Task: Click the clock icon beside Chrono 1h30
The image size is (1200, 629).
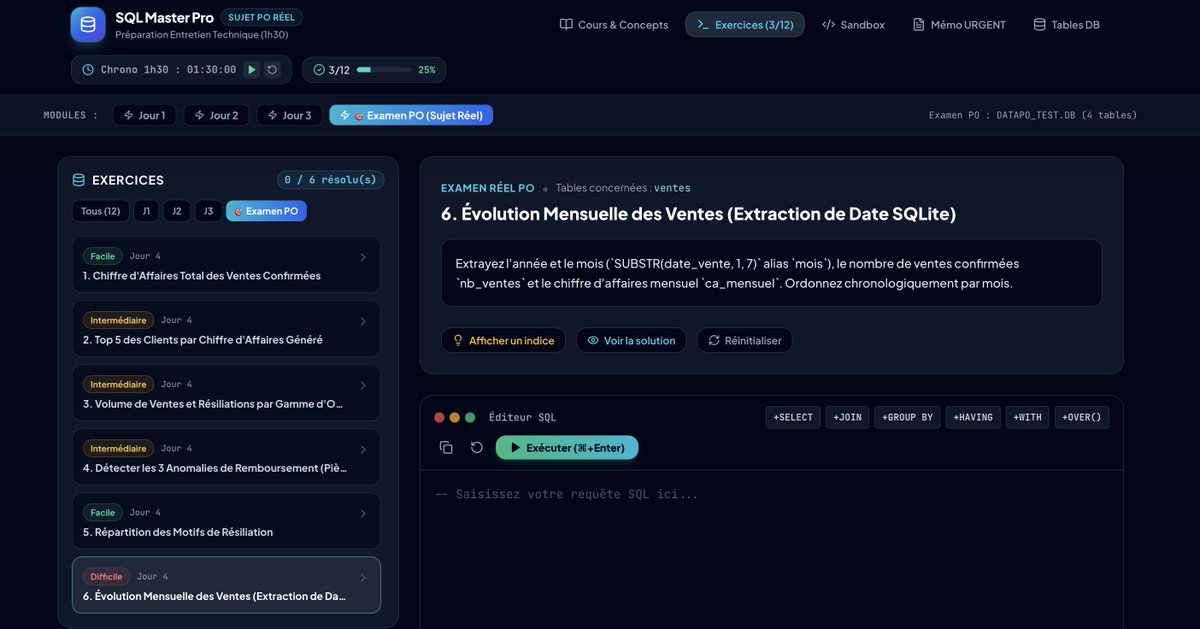Action: (88, 70)
